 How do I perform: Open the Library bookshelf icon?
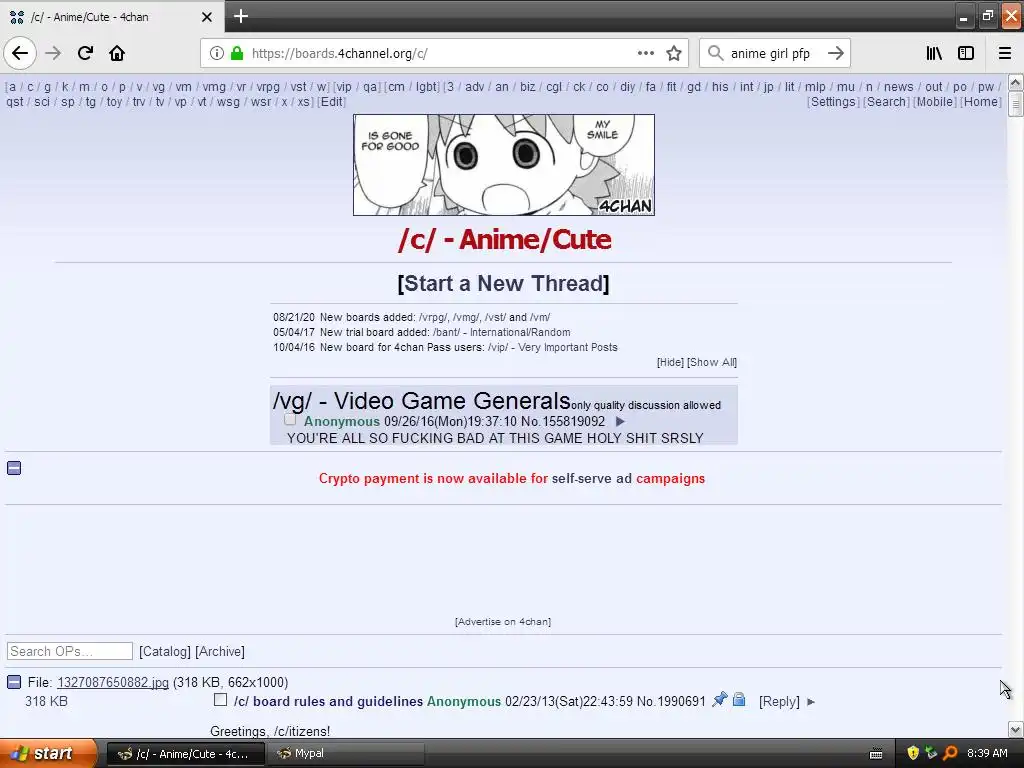click(935, 53)
